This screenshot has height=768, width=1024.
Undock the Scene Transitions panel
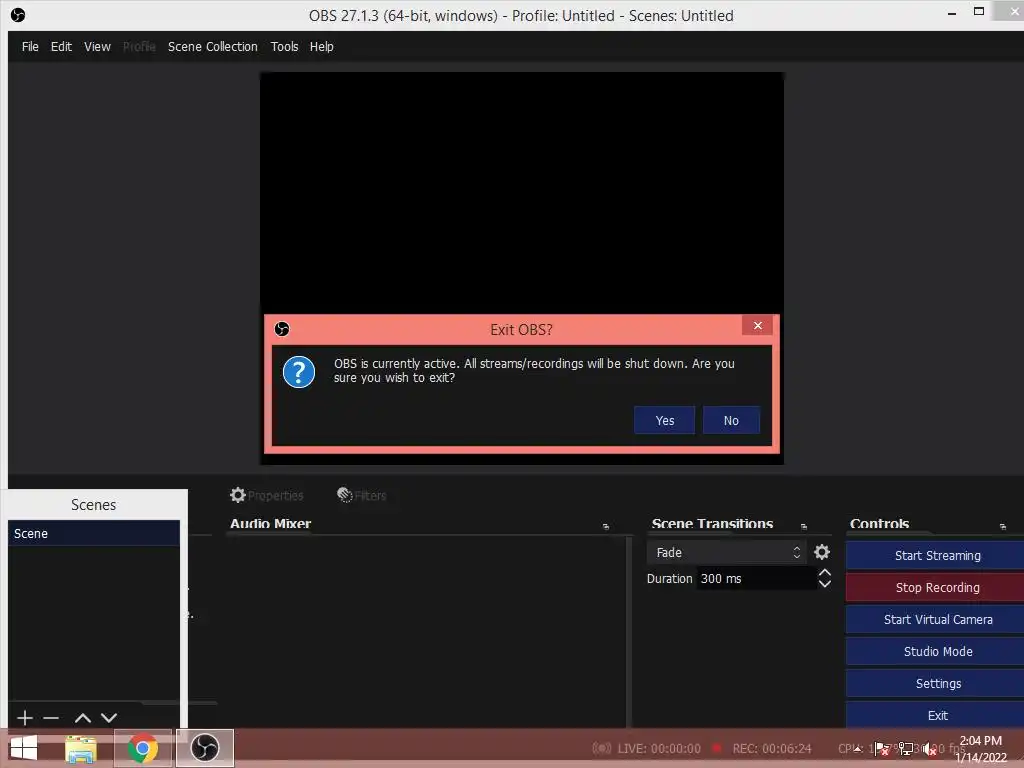pyautogui.click(x=804, y=526)
